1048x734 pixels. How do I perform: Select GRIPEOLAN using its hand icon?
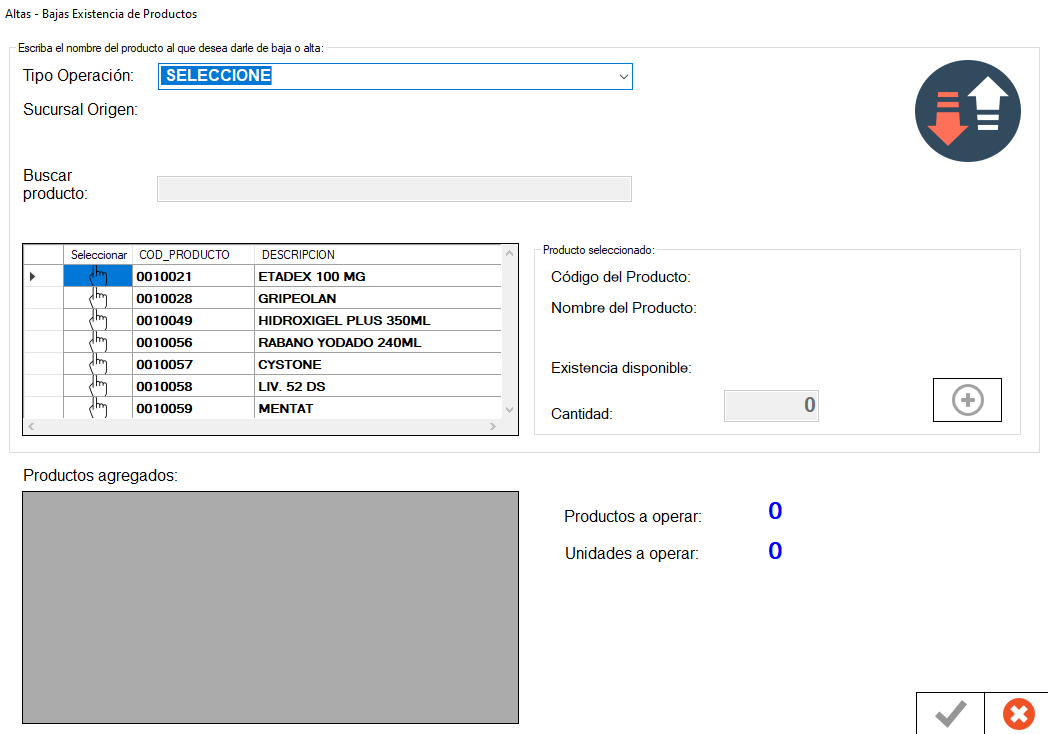pyautogui.click(x=98, y=298)
